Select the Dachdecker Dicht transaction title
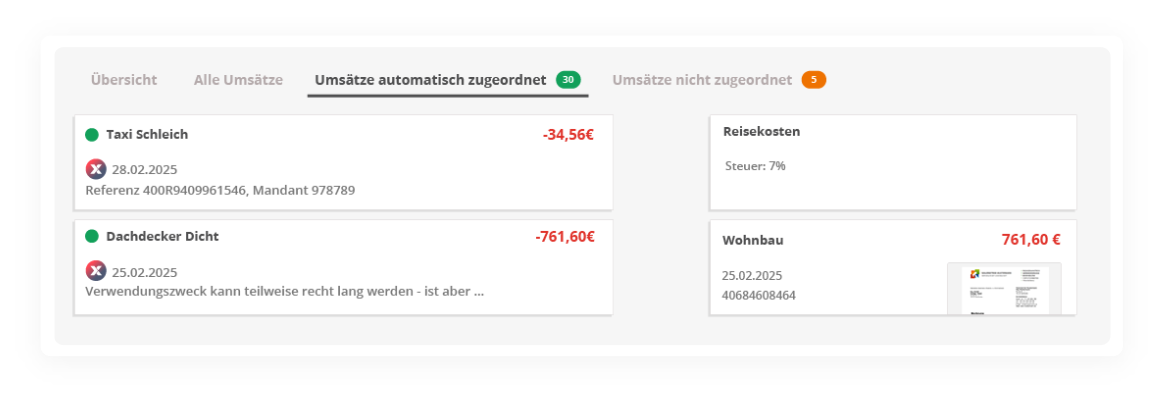Screen dimensions: 1164x402 163,237
